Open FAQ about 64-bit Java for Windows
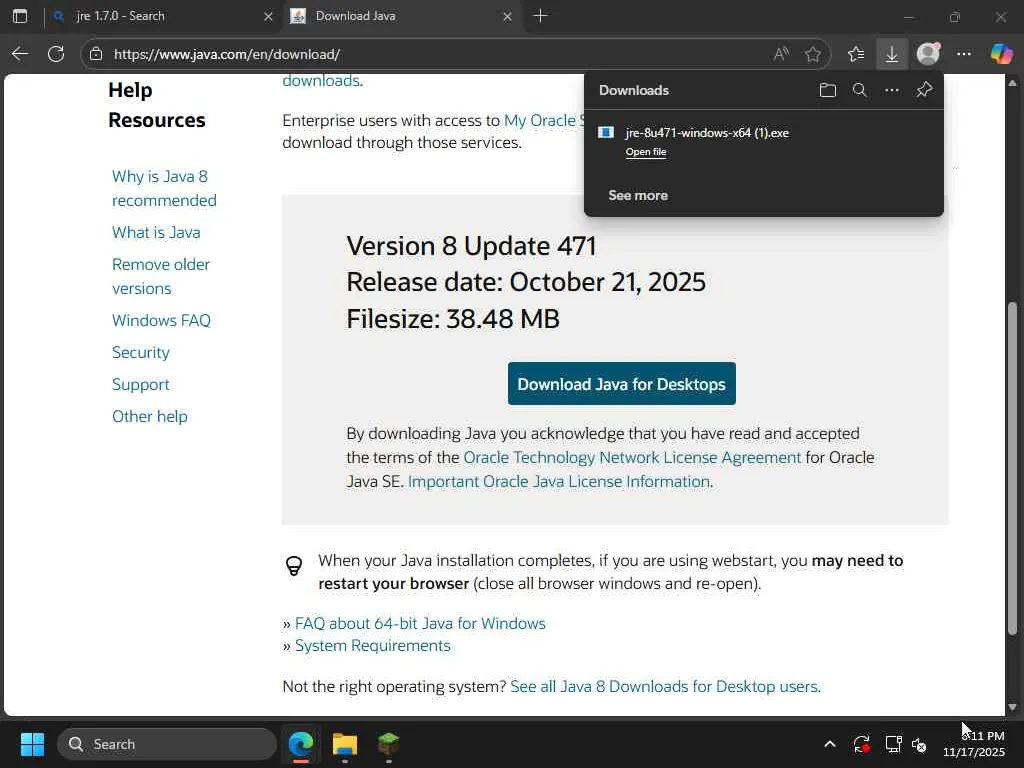Image resolution: width=1024 pixels, height=768 pixels. pos(420,623)
